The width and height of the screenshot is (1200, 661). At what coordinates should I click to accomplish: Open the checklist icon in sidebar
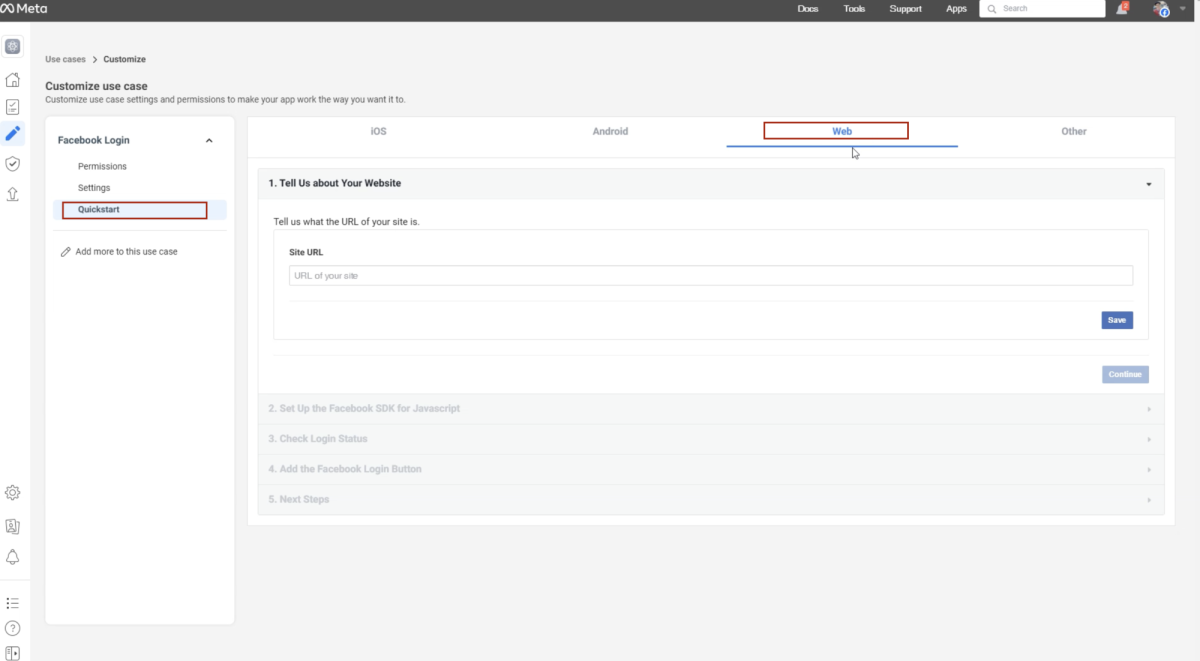tap(13, 106)
